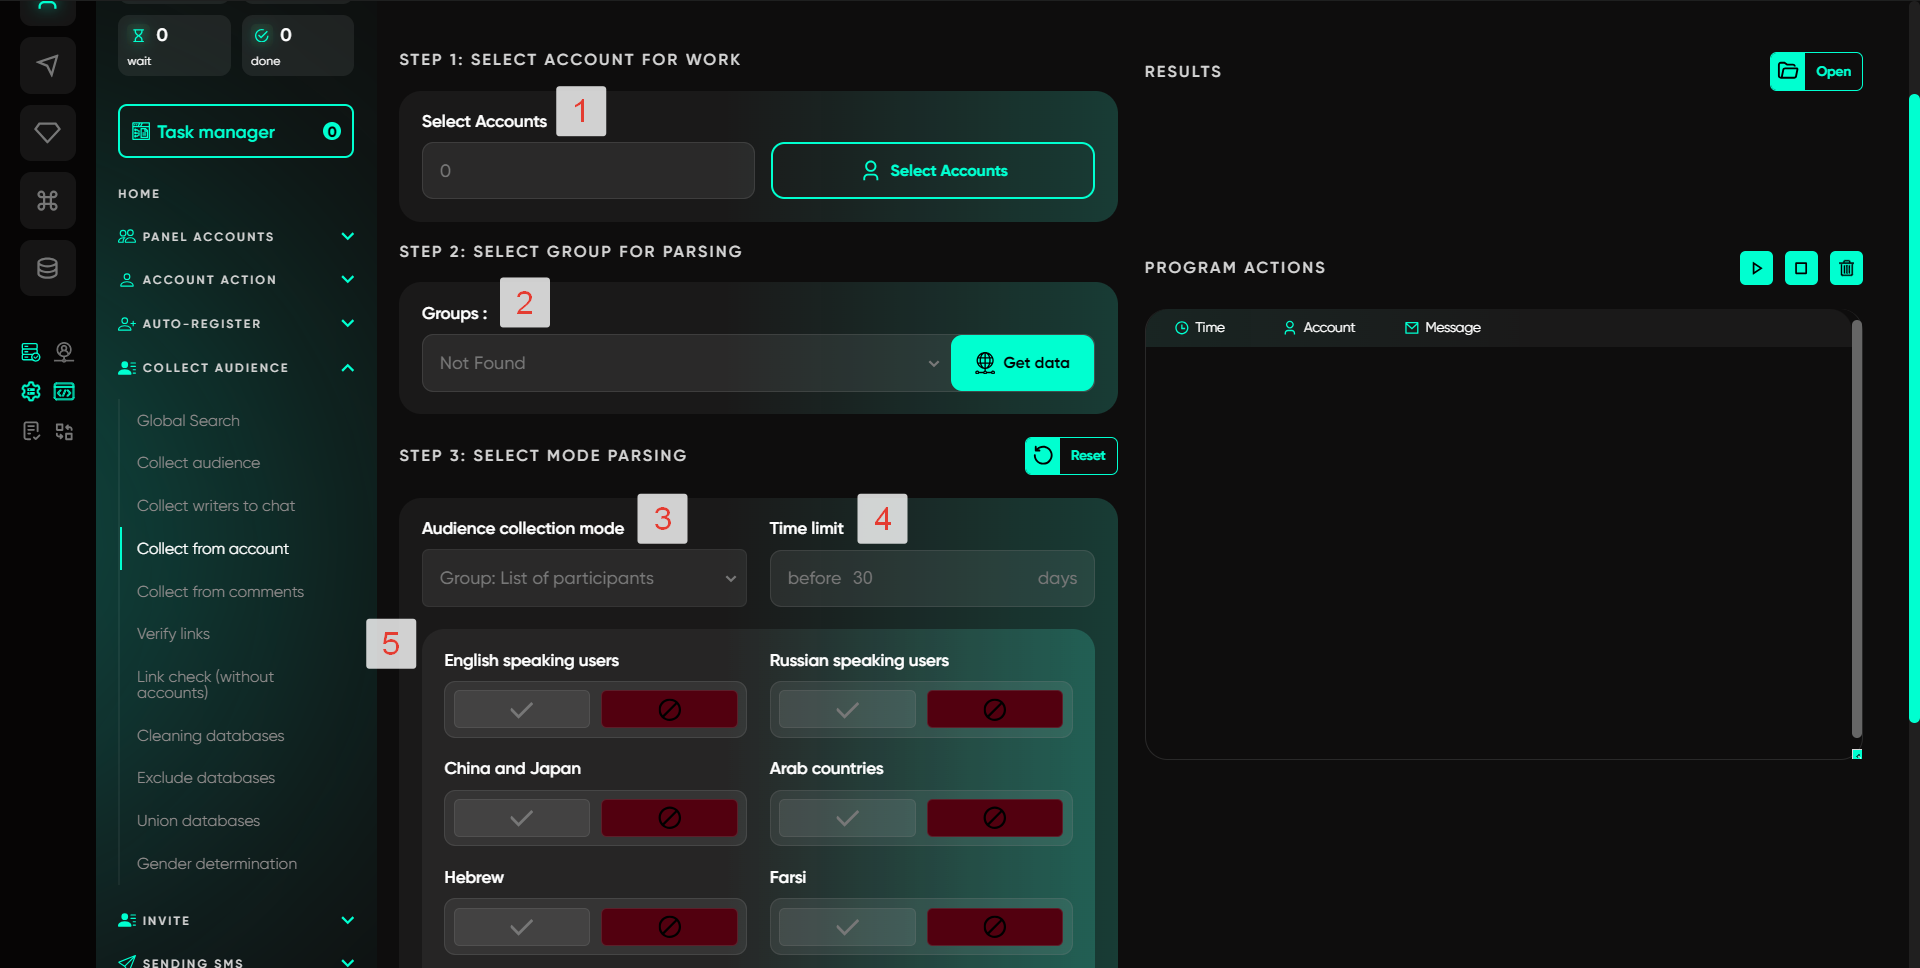Open Audience collection mode dropdown
Image resolution: width=1920 pixels, height=968 pixels.
point(584,578)
